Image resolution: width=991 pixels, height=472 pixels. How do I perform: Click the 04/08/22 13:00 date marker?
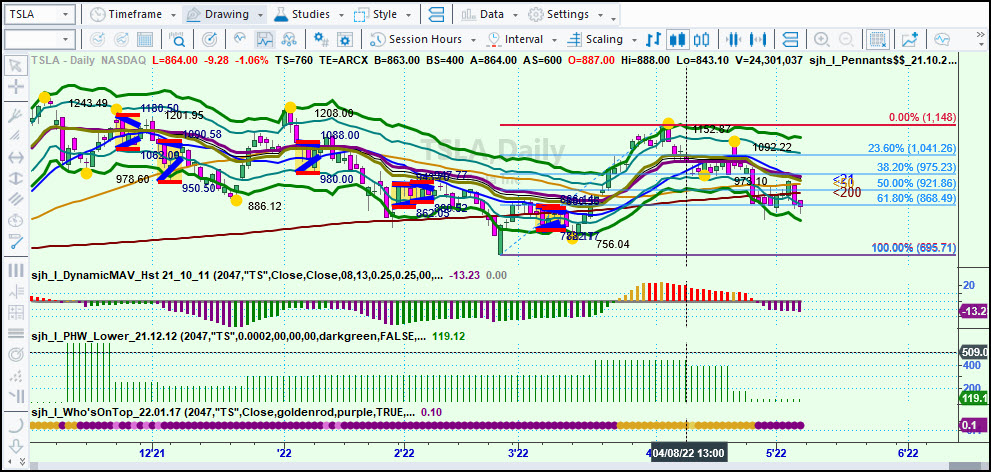(x=688, y=453)
